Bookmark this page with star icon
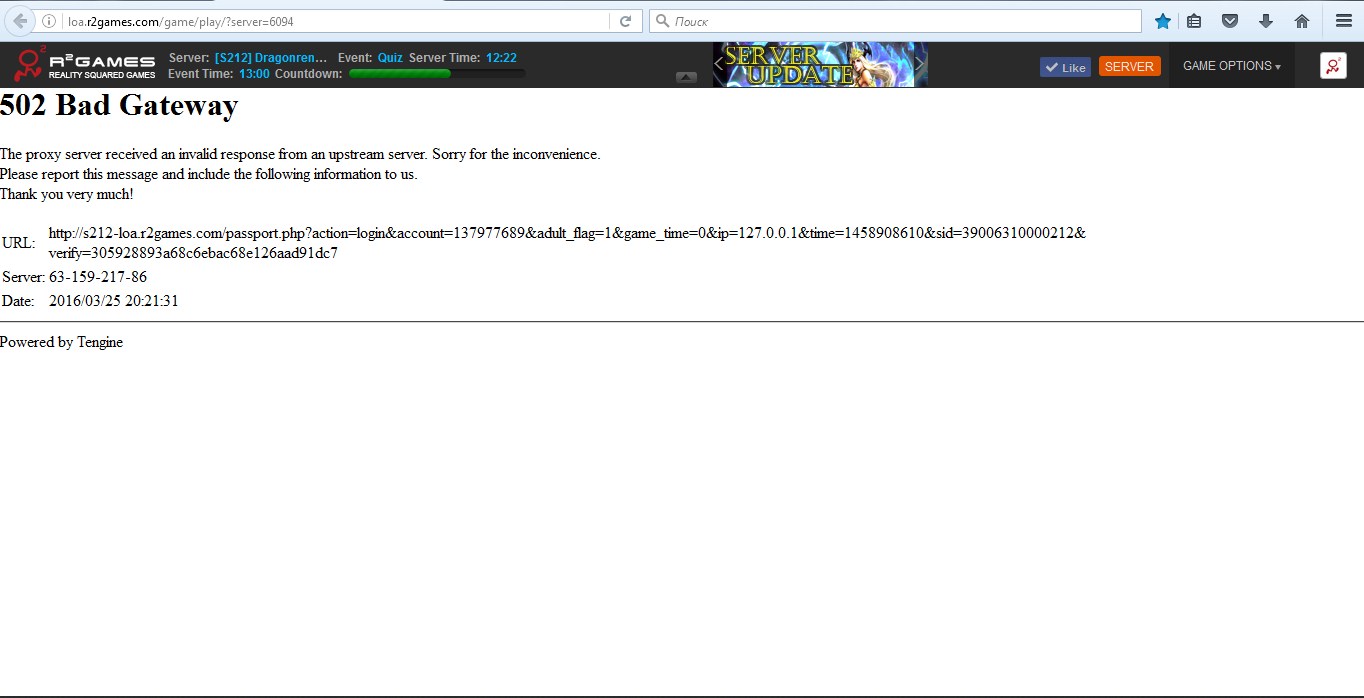Screen dimensions: 1364x698 [x=1162, y=21]
